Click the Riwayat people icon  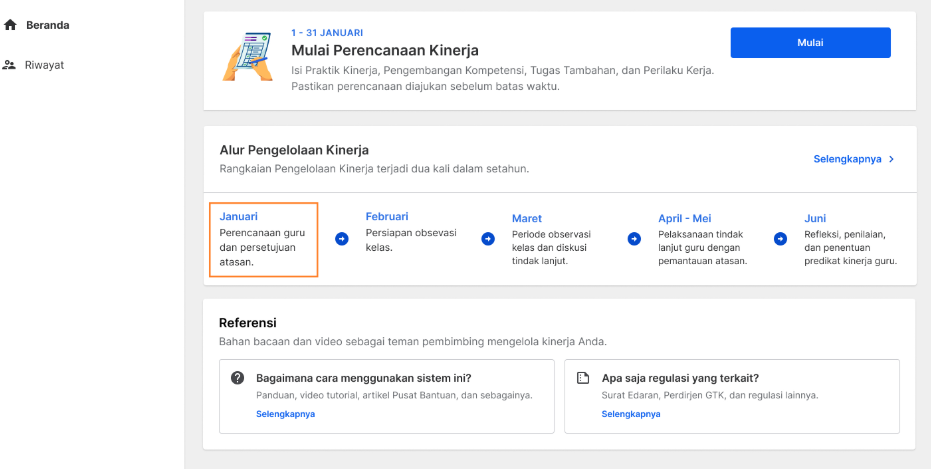click(x=10, y=65)
